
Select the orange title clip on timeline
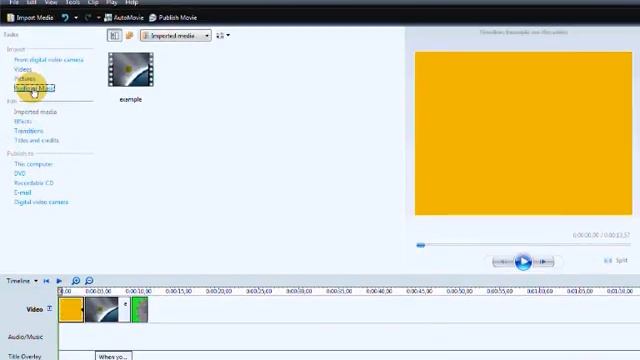pyautogui.click(x=71, y=310)
